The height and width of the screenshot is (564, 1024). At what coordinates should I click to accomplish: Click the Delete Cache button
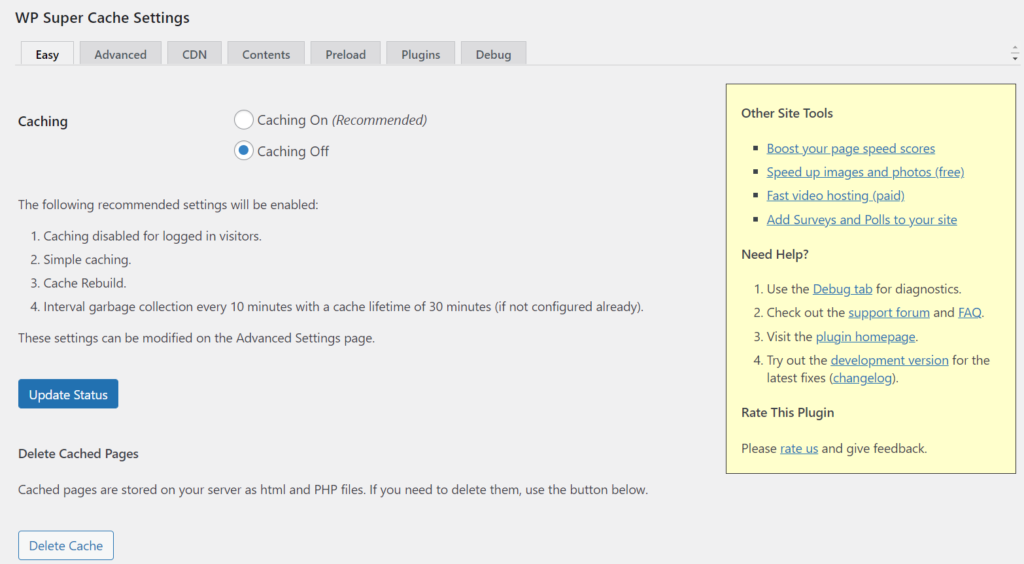66,545
